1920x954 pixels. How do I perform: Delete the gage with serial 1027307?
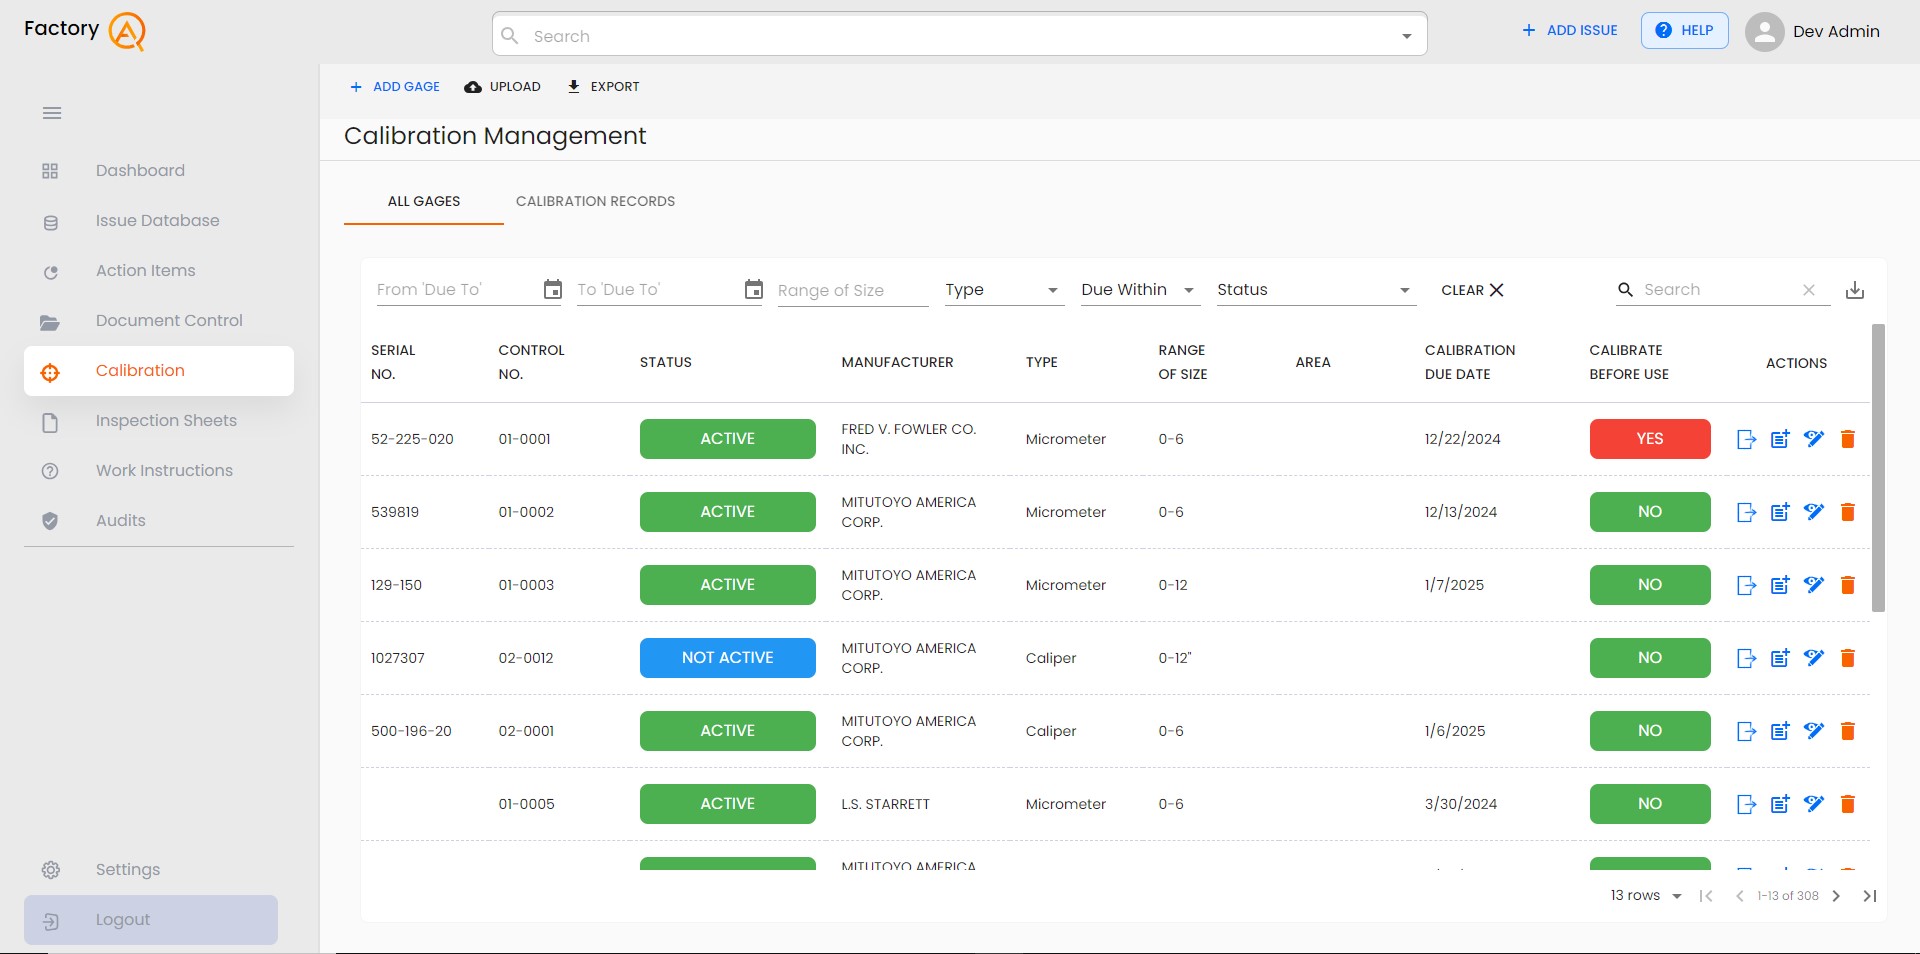(x=1847, y=658)
